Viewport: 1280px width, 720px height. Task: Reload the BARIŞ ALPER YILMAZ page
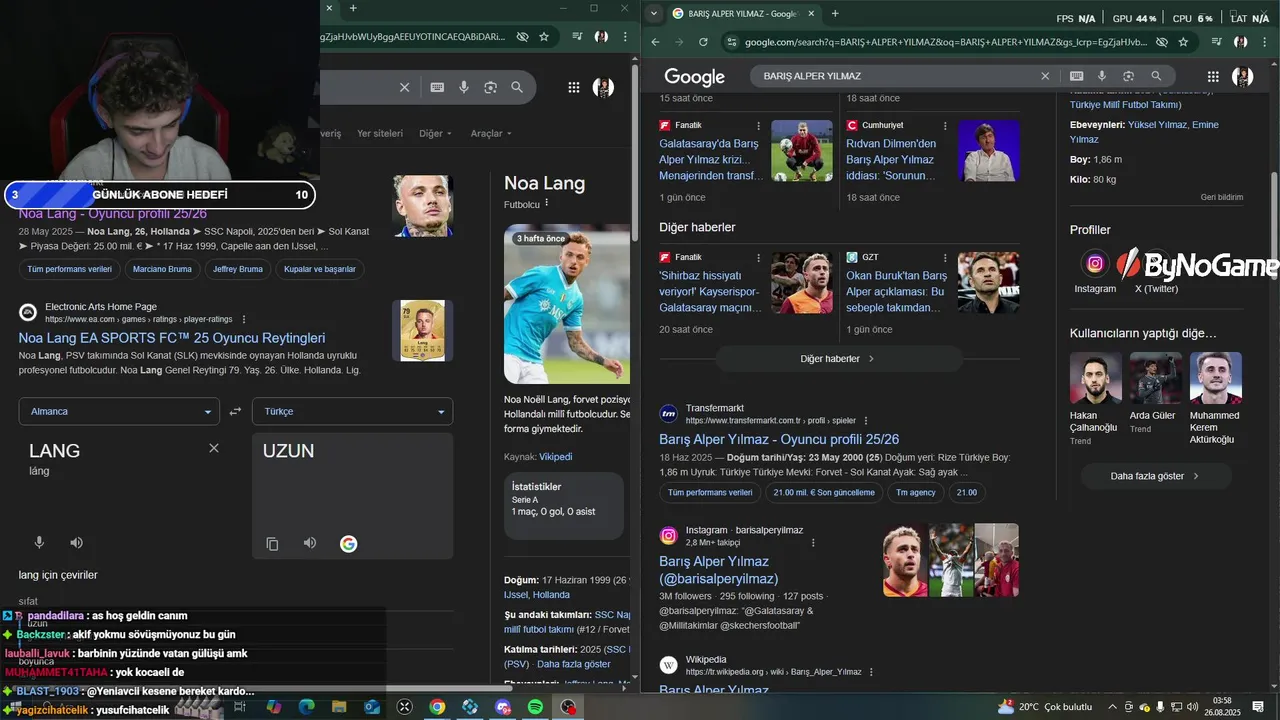coord(703,42)
